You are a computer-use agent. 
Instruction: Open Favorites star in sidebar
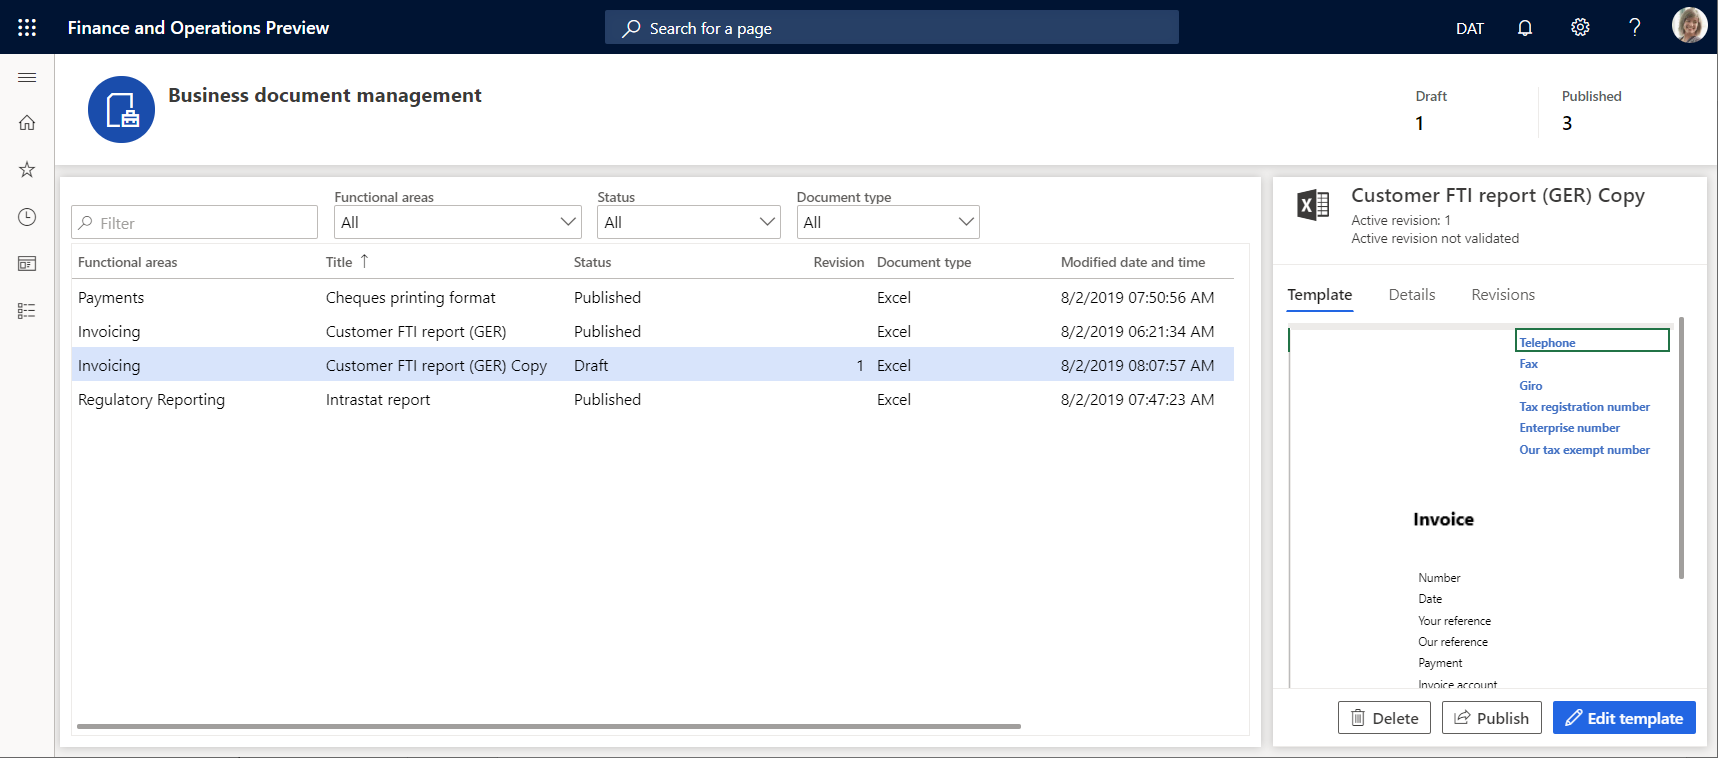pos(27,170)
